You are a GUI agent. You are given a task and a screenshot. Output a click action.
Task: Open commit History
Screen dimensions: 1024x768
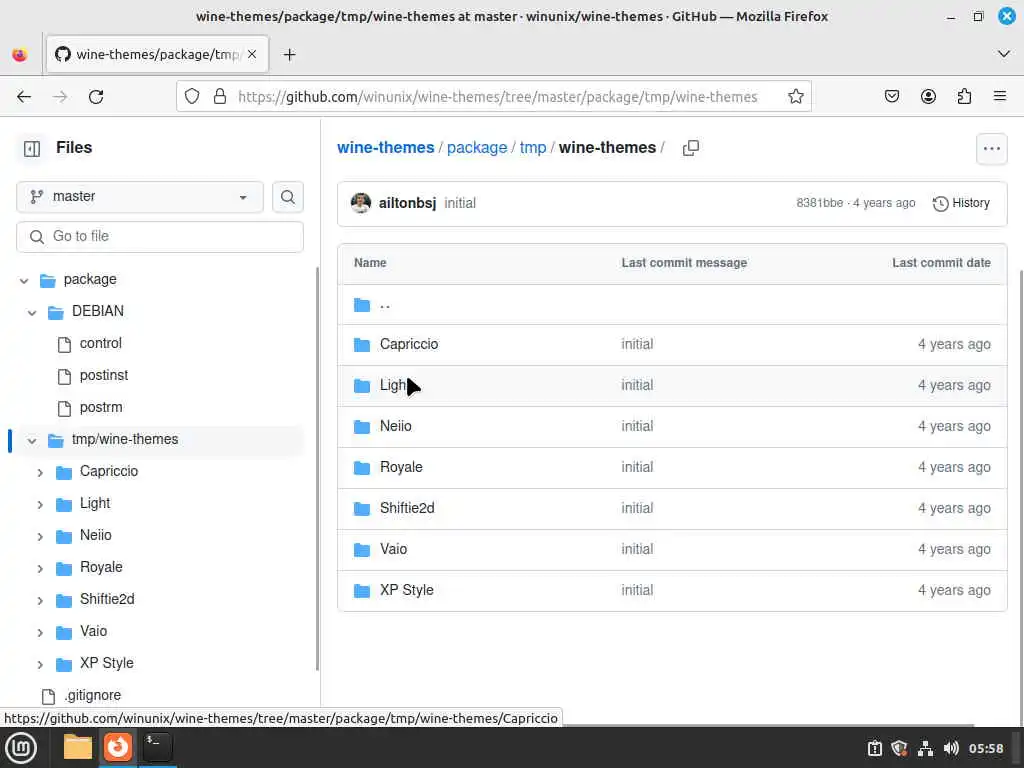(x=961, y=203)
